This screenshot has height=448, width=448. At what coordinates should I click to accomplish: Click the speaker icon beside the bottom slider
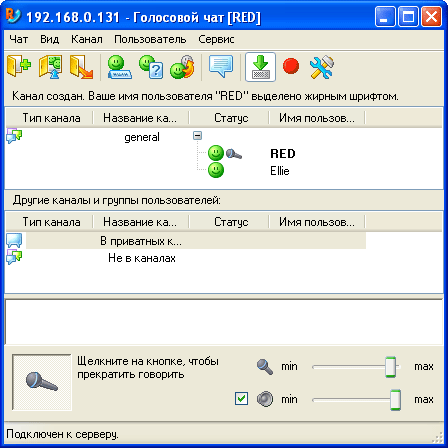click(x=265, y=399)
